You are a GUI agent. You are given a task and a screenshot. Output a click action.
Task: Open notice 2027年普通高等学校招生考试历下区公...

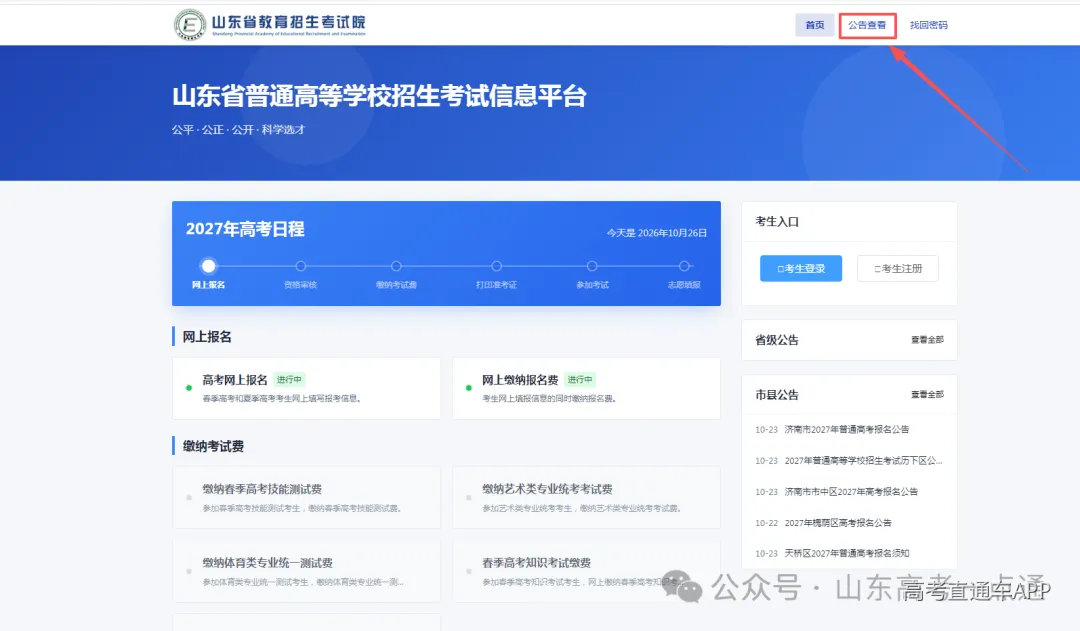click(x=863, y=460)
